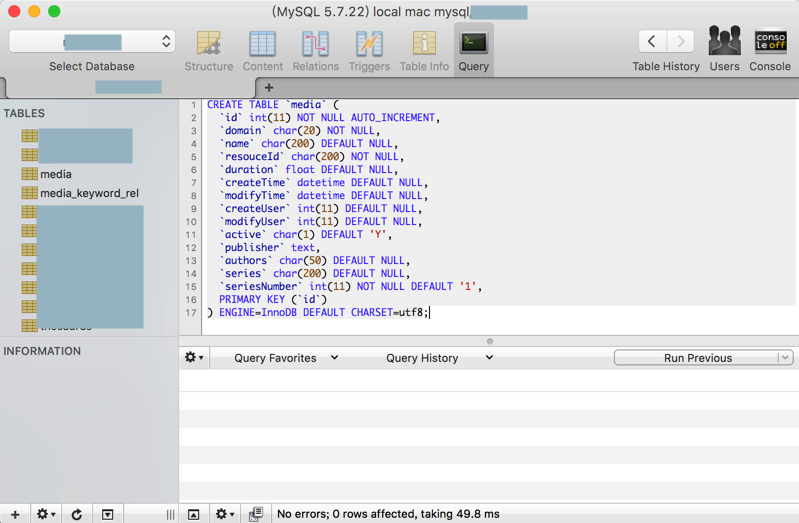The image size is (799, 523).
Task: Open the Run Previous dropdown arrow
Action: pos(784,358)
